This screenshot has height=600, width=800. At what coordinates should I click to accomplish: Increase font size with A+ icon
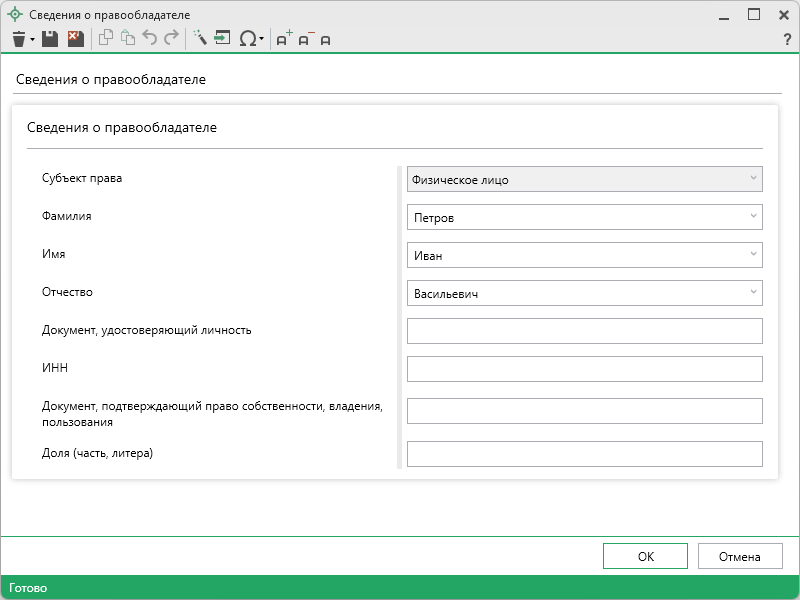point(283,39)
